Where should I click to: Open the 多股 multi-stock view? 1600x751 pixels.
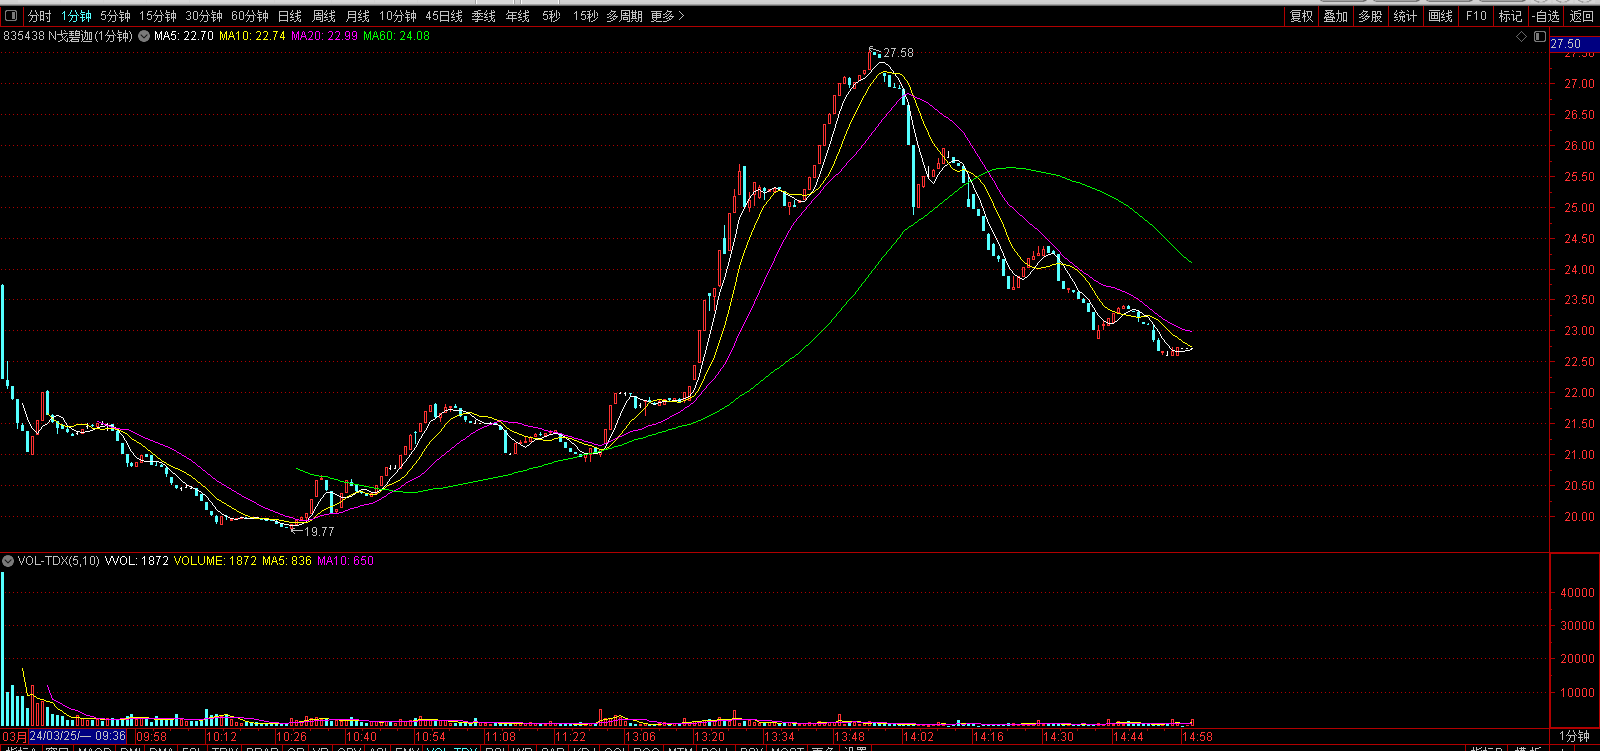point(1370,16)
